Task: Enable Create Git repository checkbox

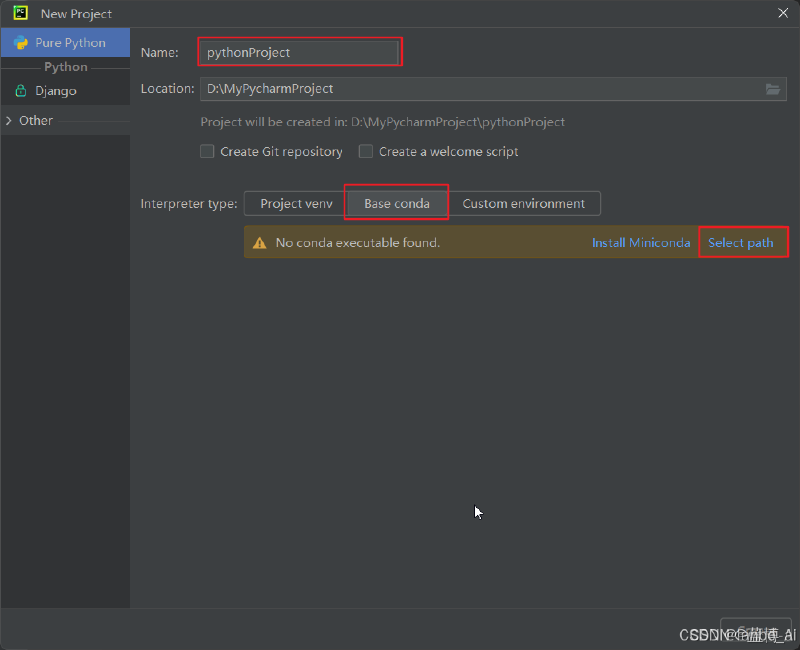Action: pyautogui.click(x=207, y=152)
